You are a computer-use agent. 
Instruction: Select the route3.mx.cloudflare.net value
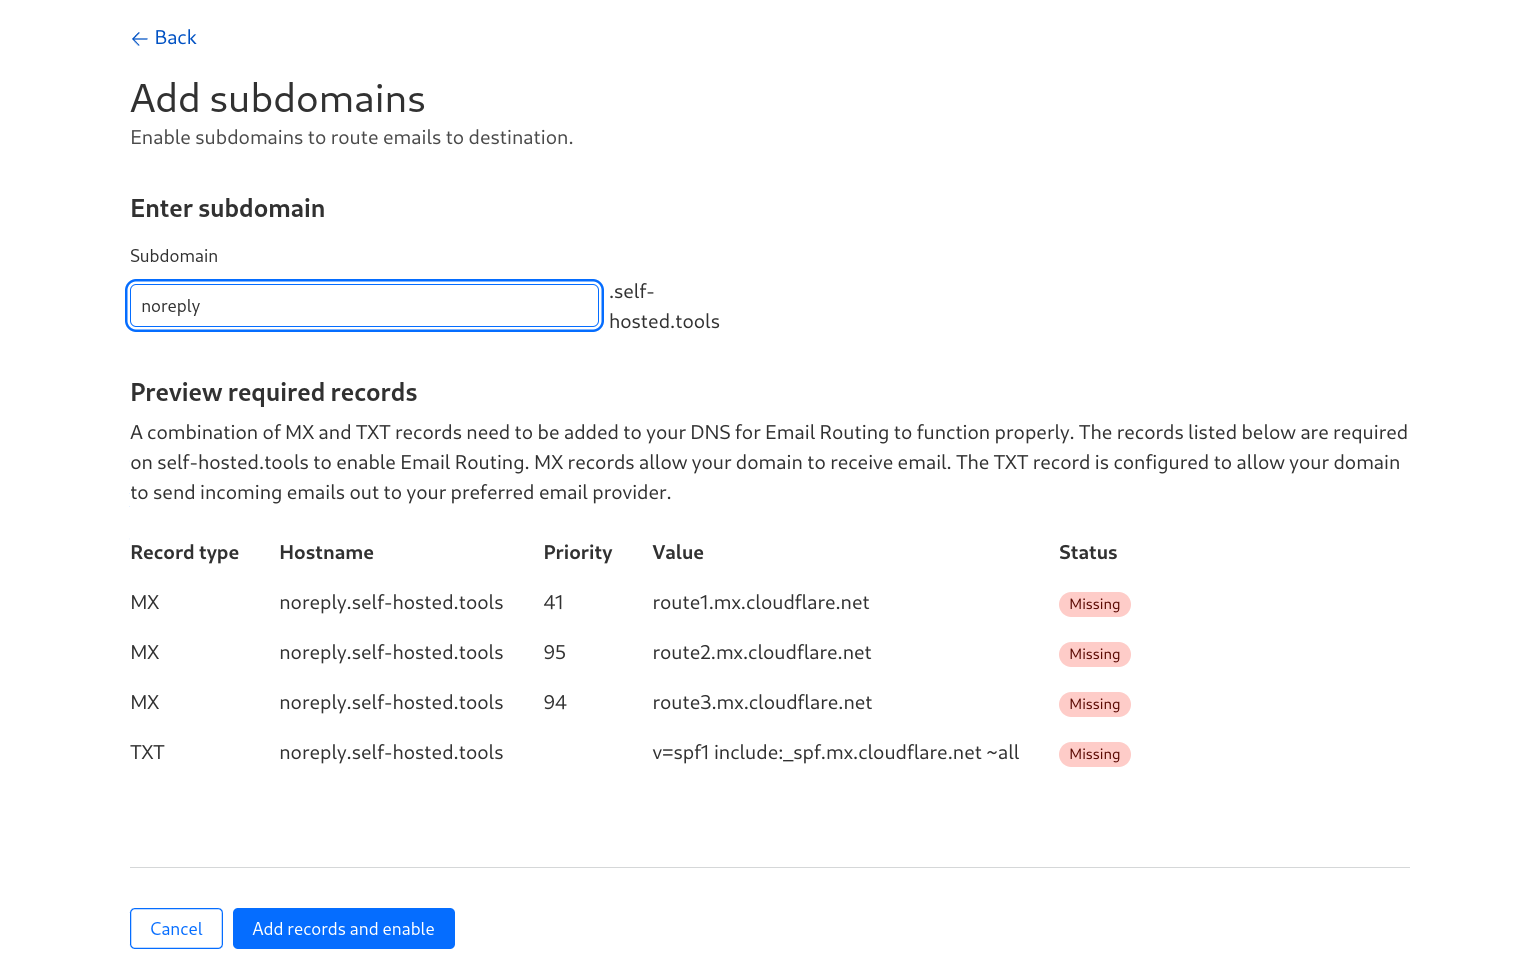point(762,703)
